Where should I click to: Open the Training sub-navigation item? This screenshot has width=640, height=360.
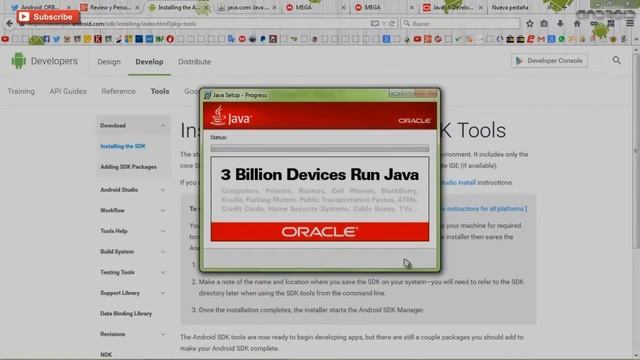tap(21, 91)
